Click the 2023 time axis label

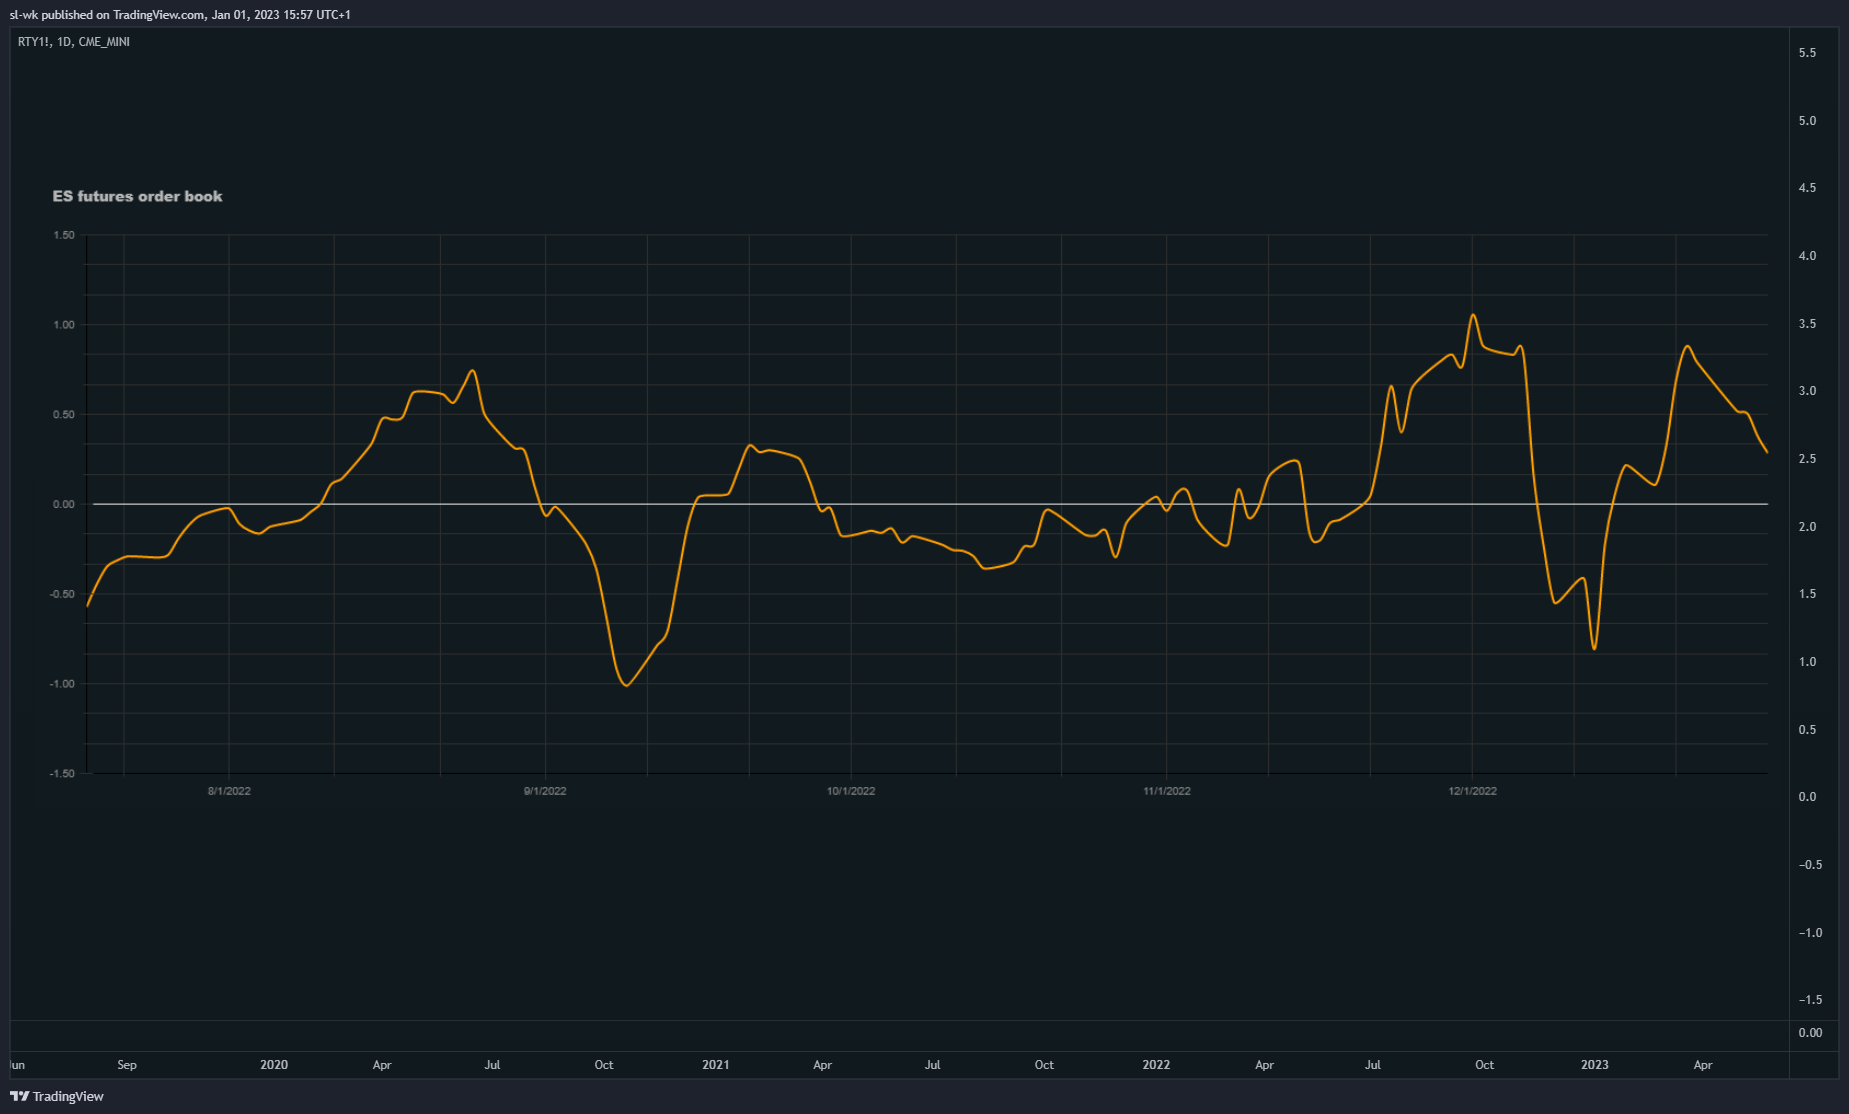[x=1595, y=1065]
